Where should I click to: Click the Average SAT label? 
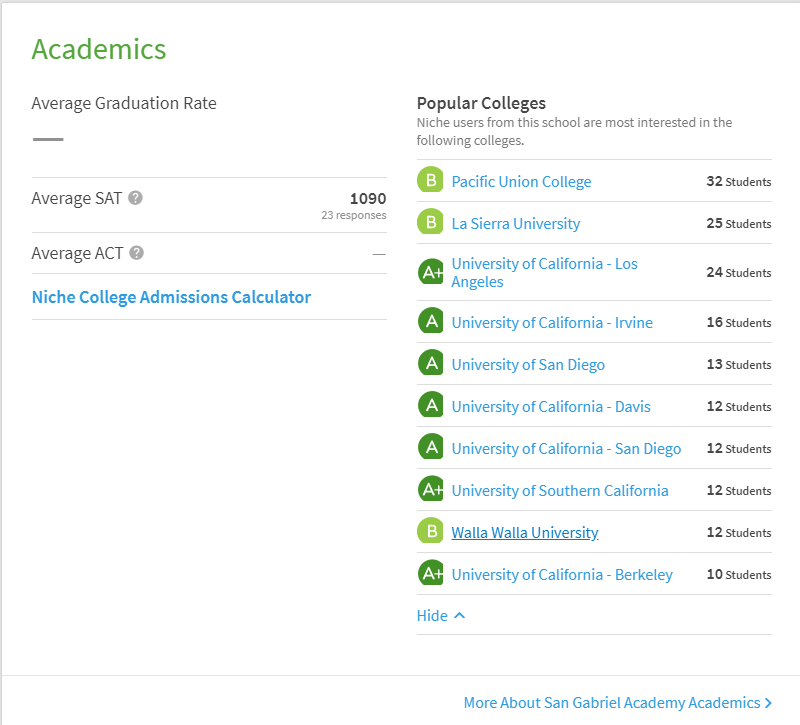pyautogui.click(x=77, y=198)
